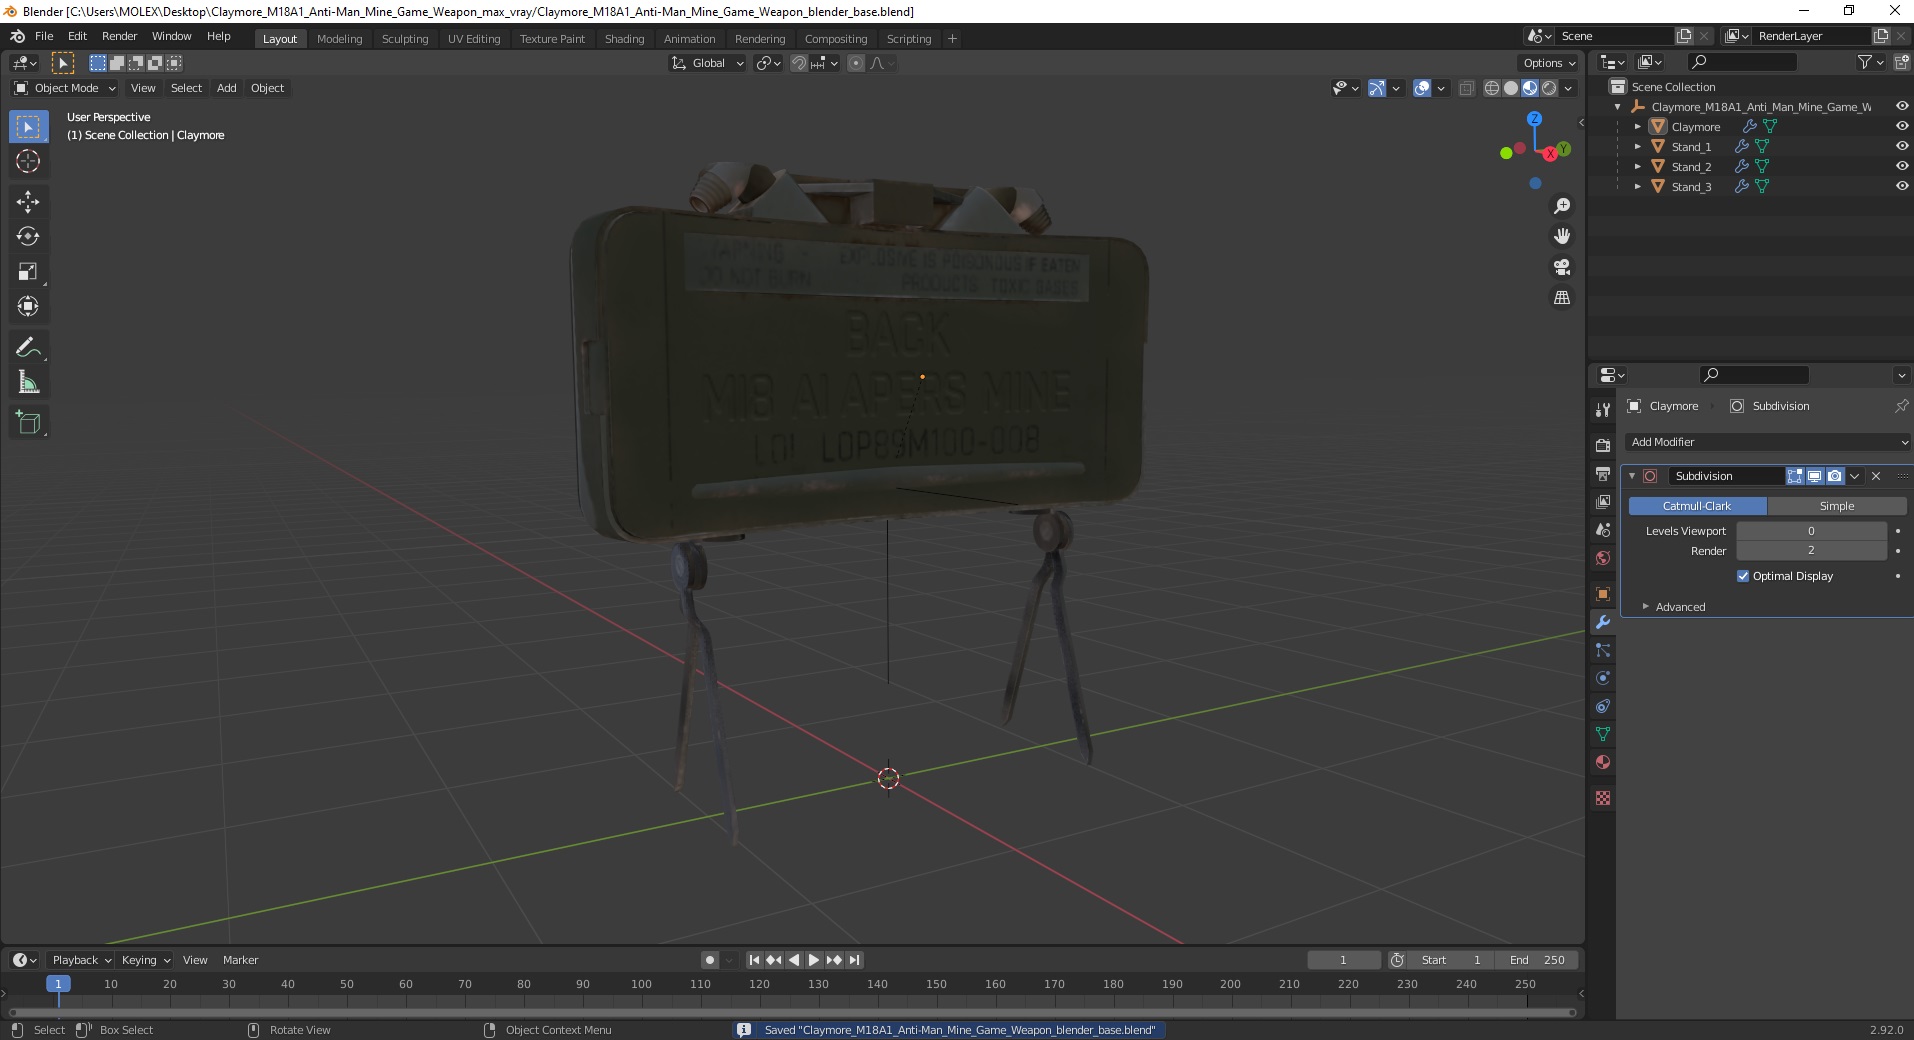
Task: Hide Stand_1 with its eye icon
Action: pyautogui.click(x=1901, y=146)
